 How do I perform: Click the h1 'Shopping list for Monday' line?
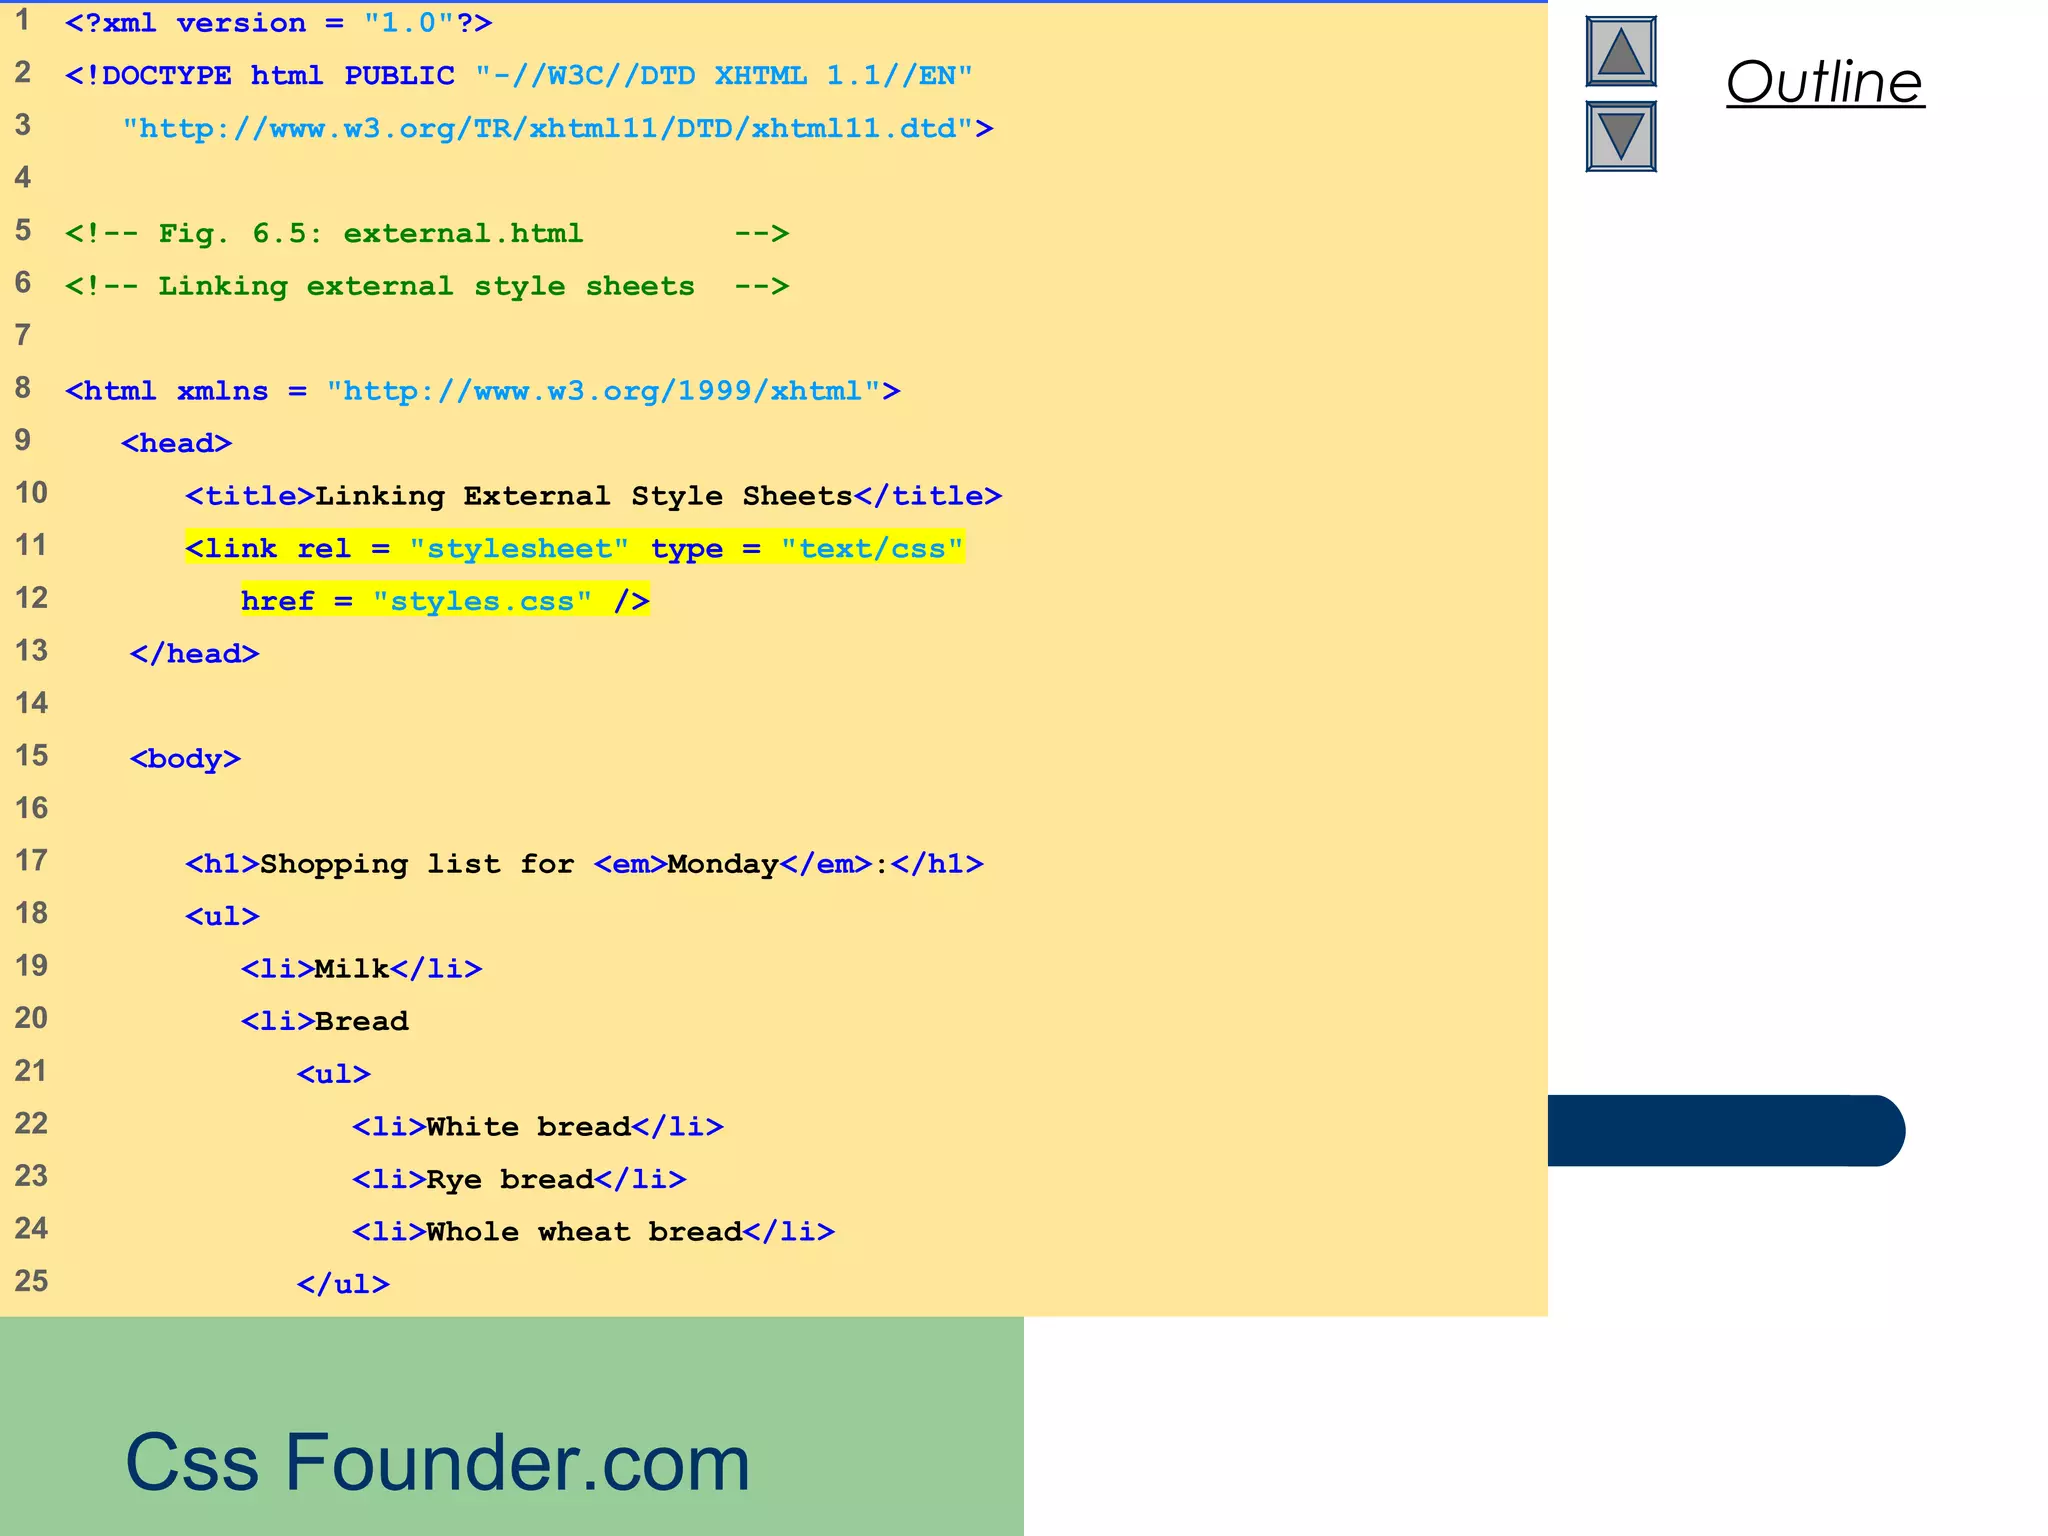585,864
